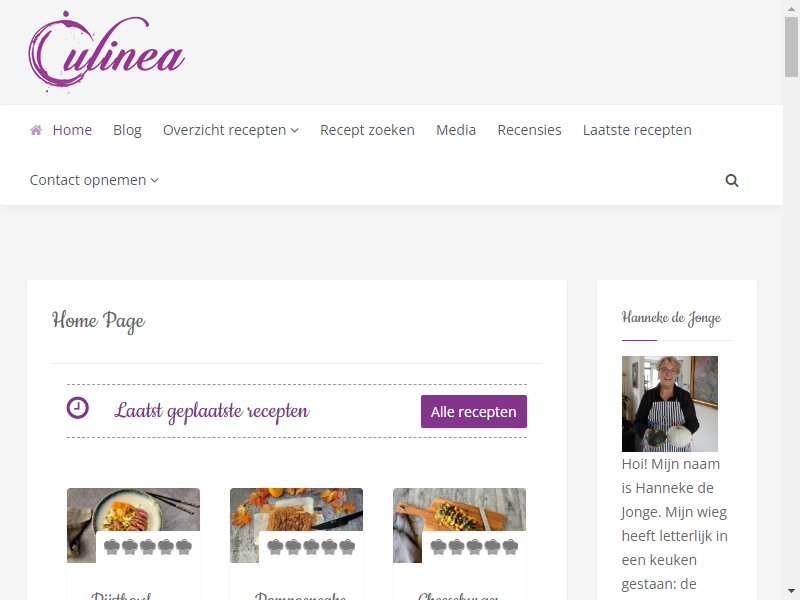800x600 pixels.
Task: Go to Recept zoeken page
Action: (367, 130)
